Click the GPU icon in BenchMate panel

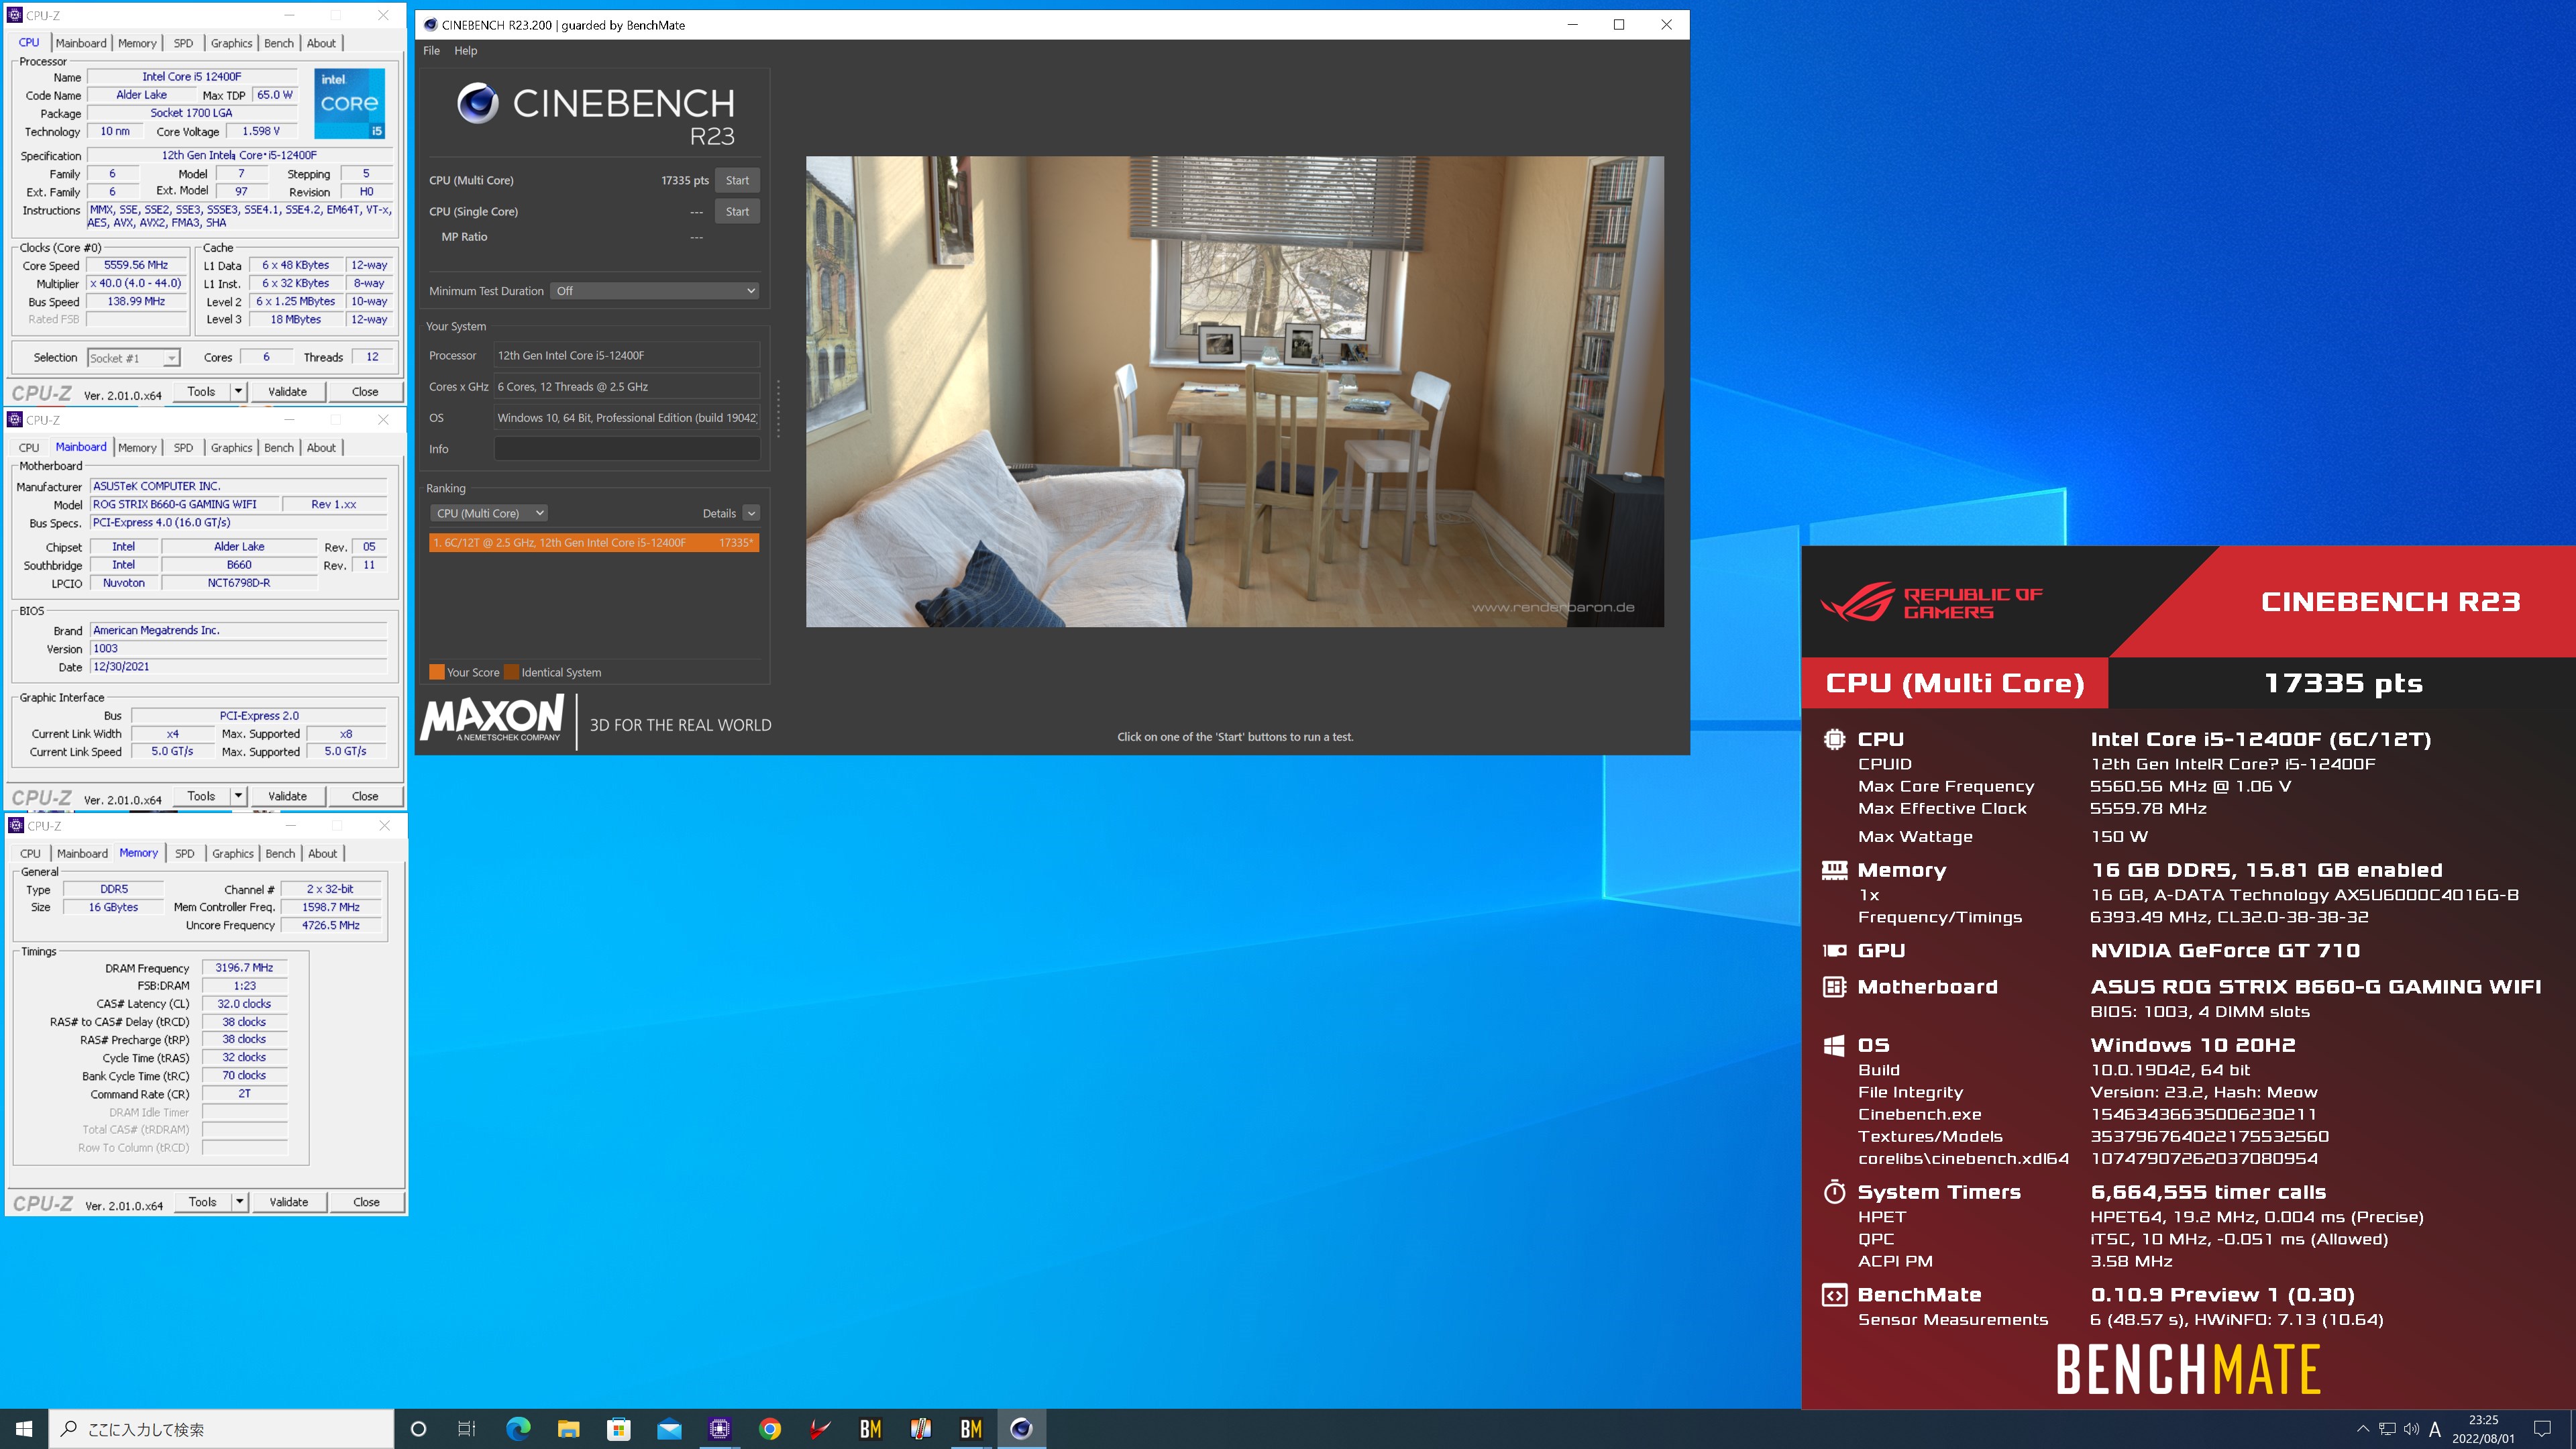click(1834, 951)
